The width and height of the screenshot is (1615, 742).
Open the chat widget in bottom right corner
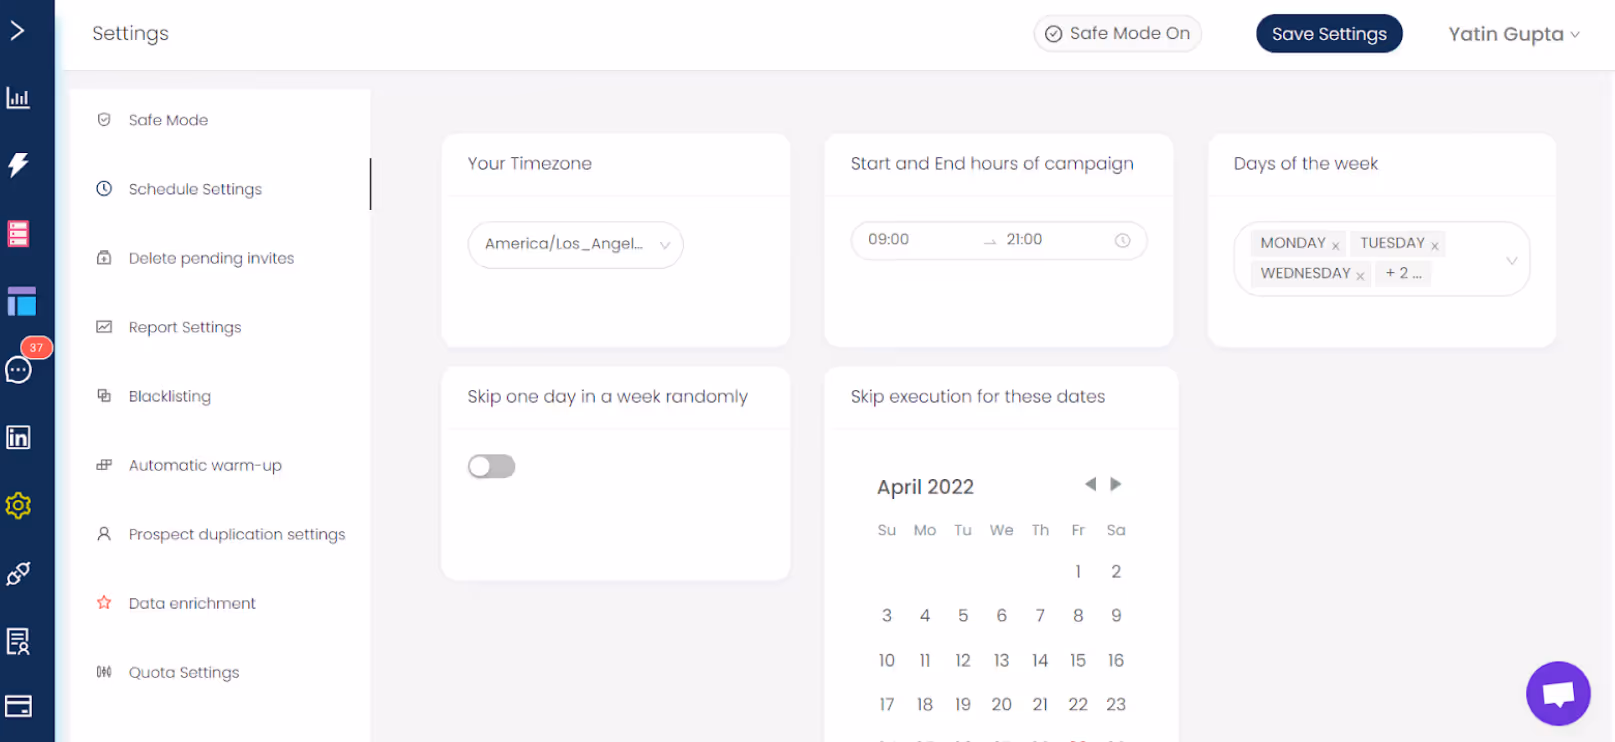[x=1557, y=693]
